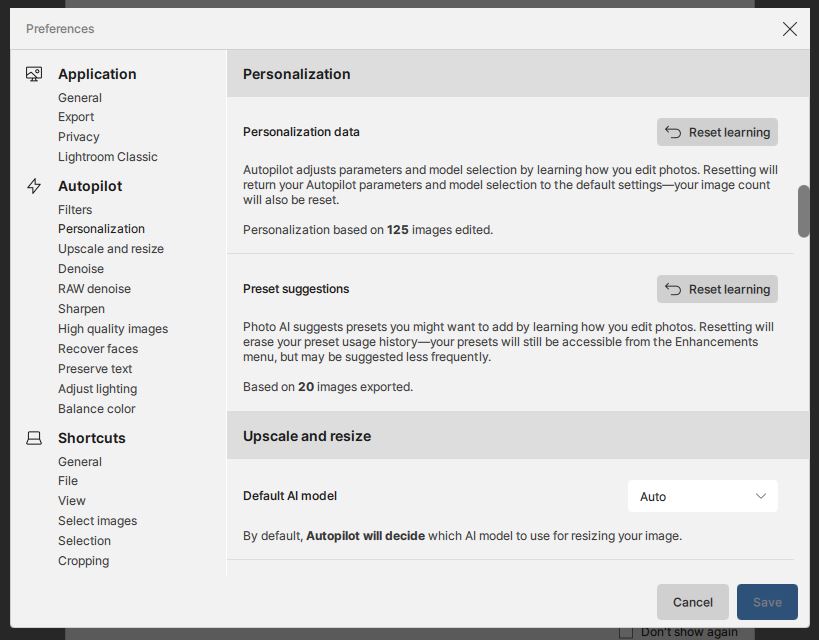Check the Don't show again checkbox
The image size is (819, 640).
coord(627,632)
